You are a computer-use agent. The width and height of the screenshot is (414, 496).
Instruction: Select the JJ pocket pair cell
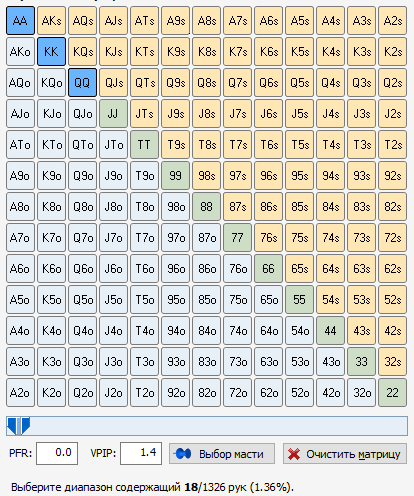113,114
